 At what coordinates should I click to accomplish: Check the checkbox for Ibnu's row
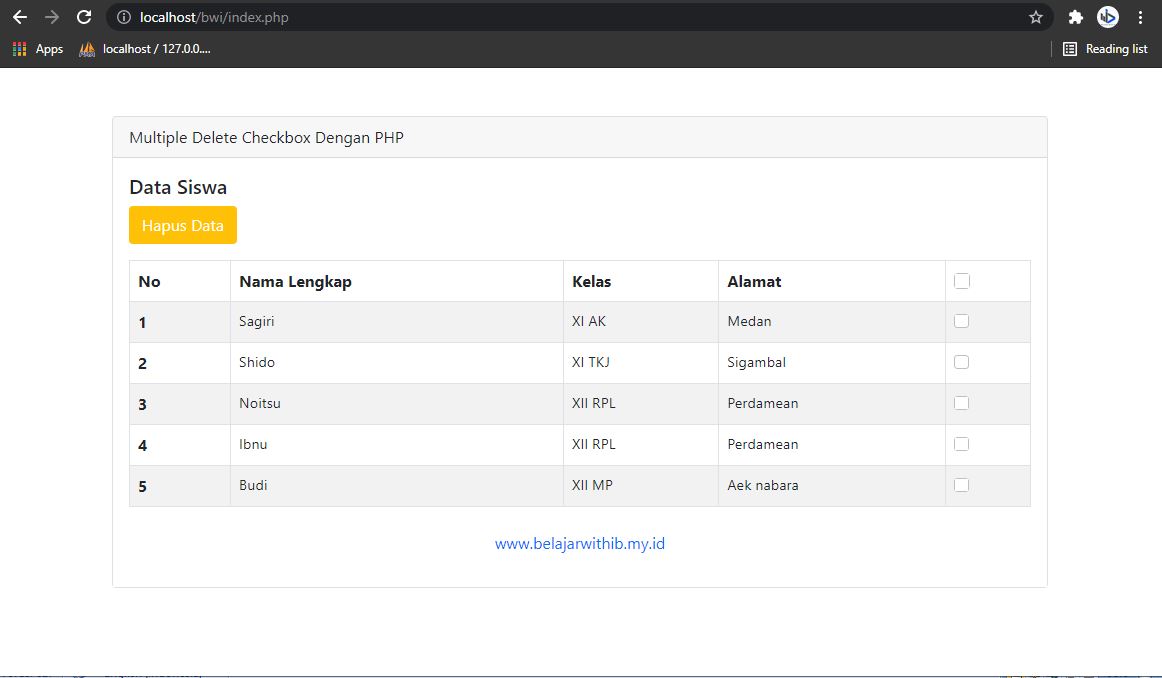(x=961, y=444)
